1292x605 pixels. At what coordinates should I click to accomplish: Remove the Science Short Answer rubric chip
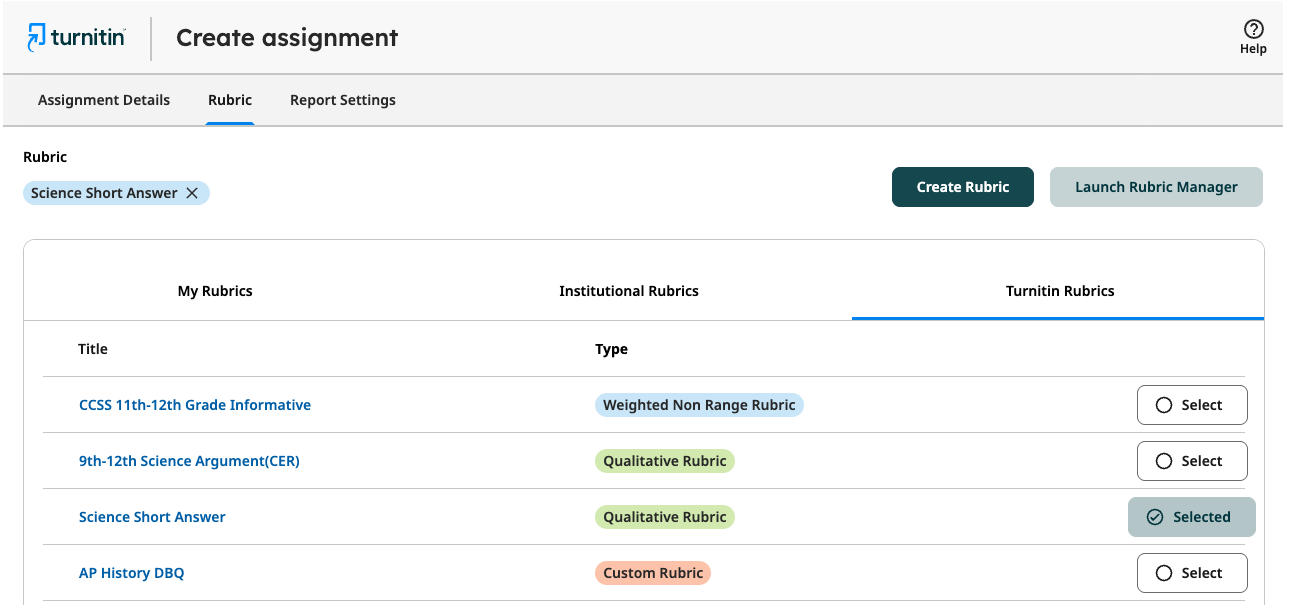pos(192,193)
